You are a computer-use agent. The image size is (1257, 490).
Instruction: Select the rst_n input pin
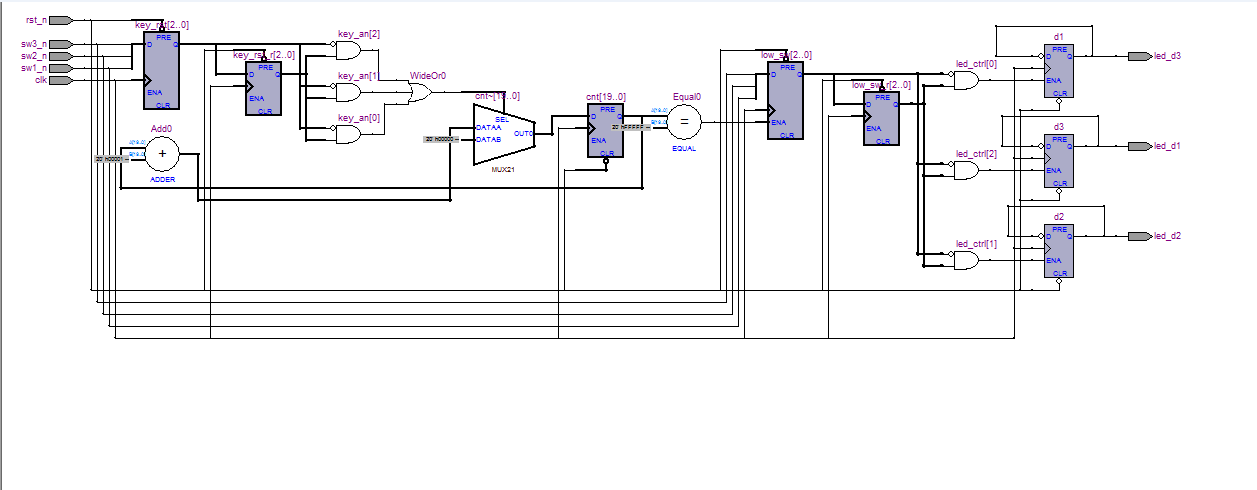click(x=60, y=20)
